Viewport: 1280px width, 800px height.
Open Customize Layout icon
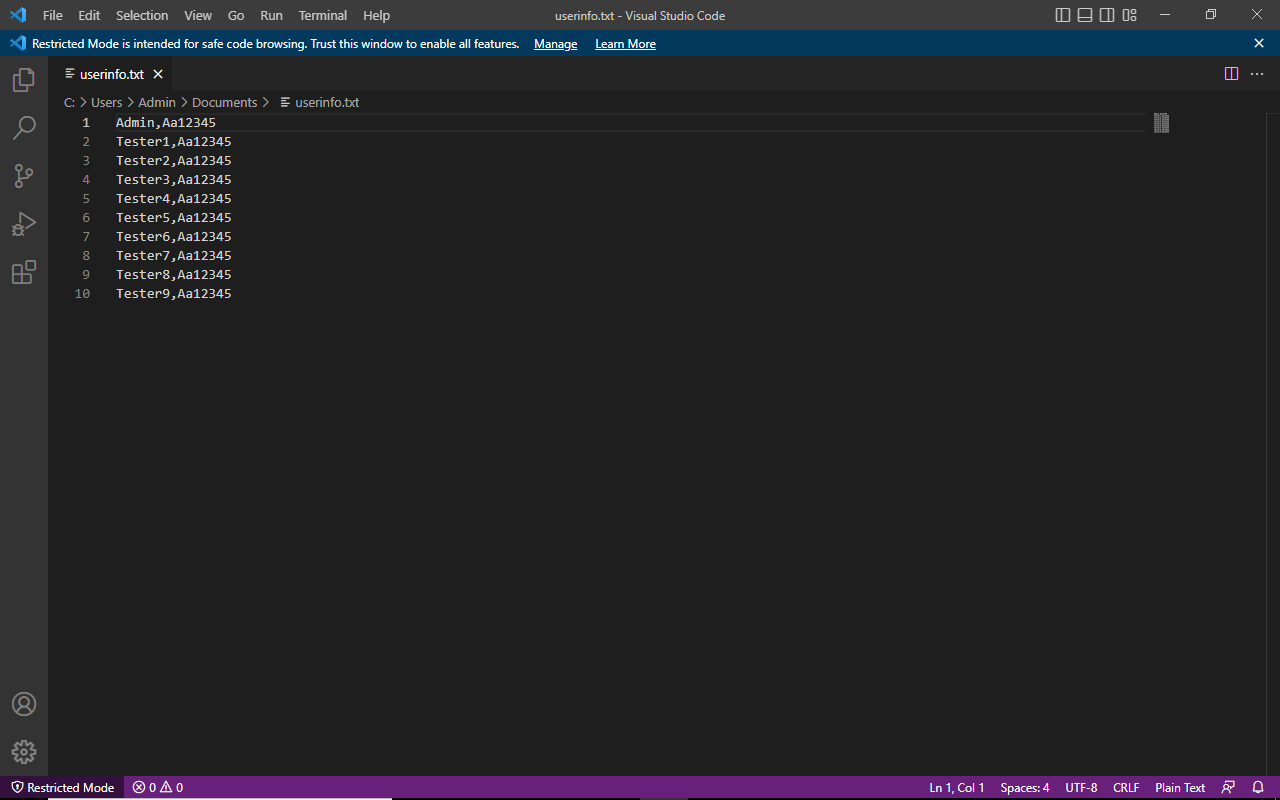pos(1129,15)
